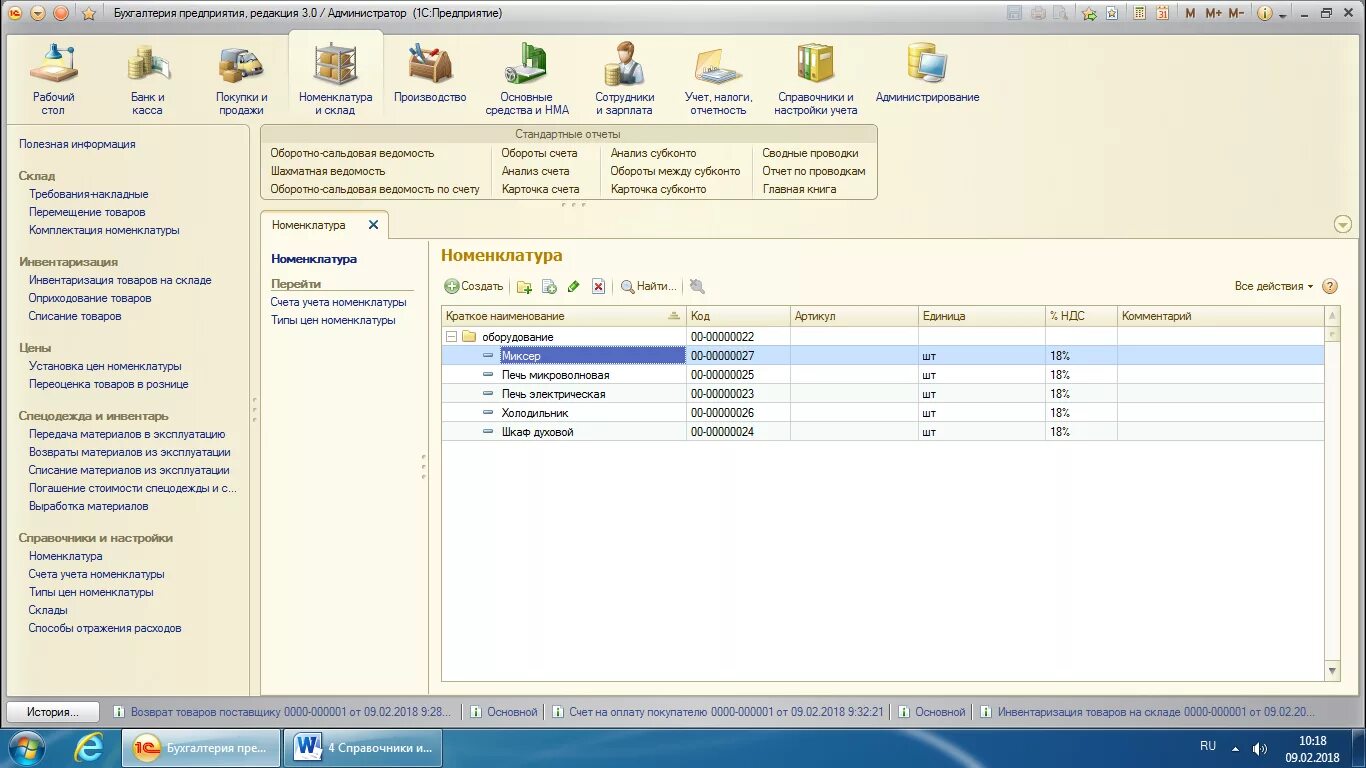Open Анализ счета report
This screenshot has width=1366, height=768.
coord(535,171)
